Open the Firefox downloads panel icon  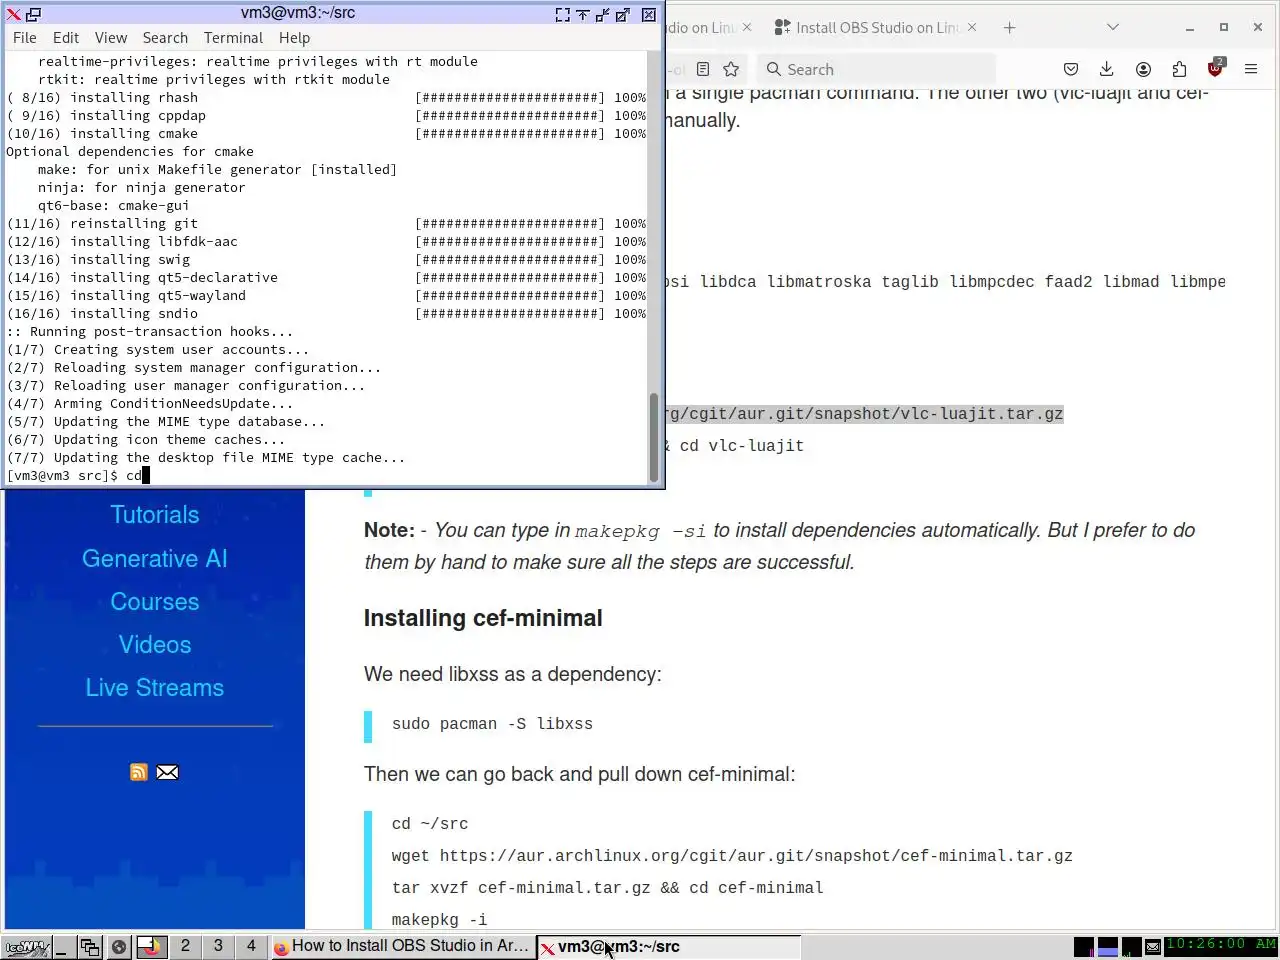[1106, 69]
